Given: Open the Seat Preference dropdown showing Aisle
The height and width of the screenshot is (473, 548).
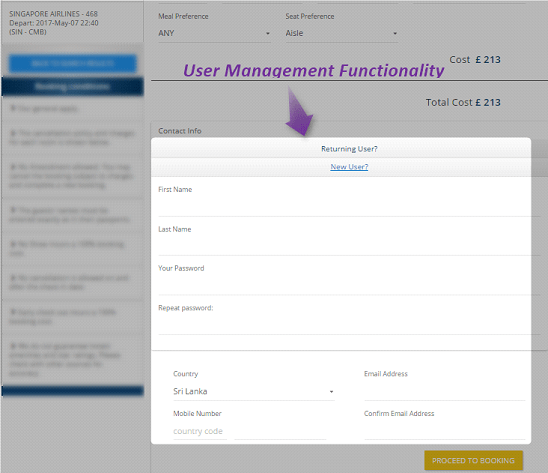Looking at the screenshot, I should (x=341, y=33).
